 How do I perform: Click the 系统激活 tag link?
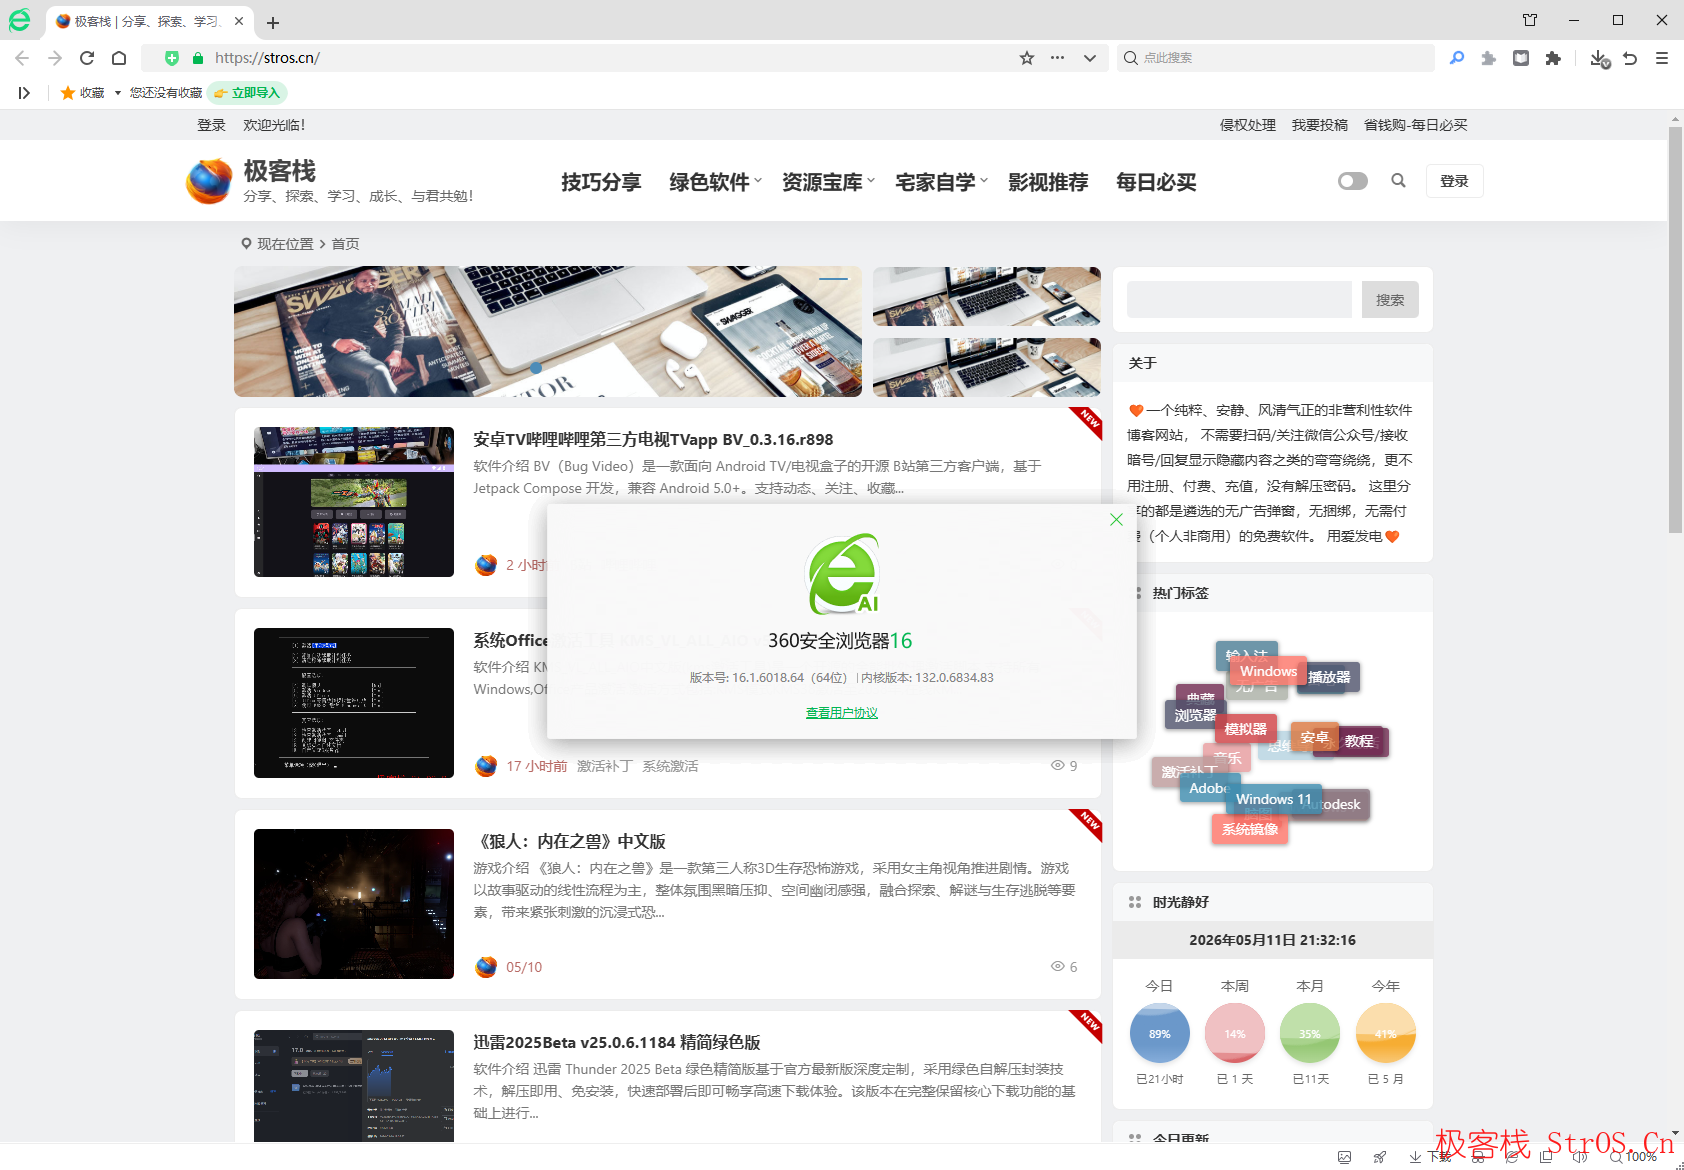670,766
